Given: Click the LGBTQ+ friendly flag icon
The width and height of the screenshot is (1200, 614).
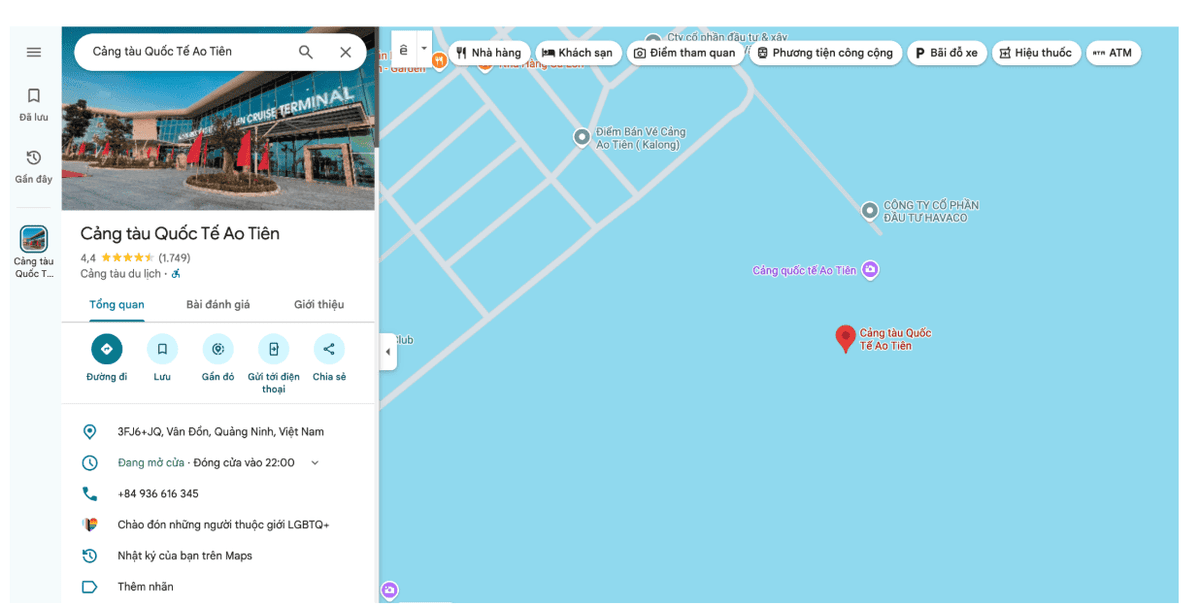Looking at the screenshot, I should tap(90, 525).
